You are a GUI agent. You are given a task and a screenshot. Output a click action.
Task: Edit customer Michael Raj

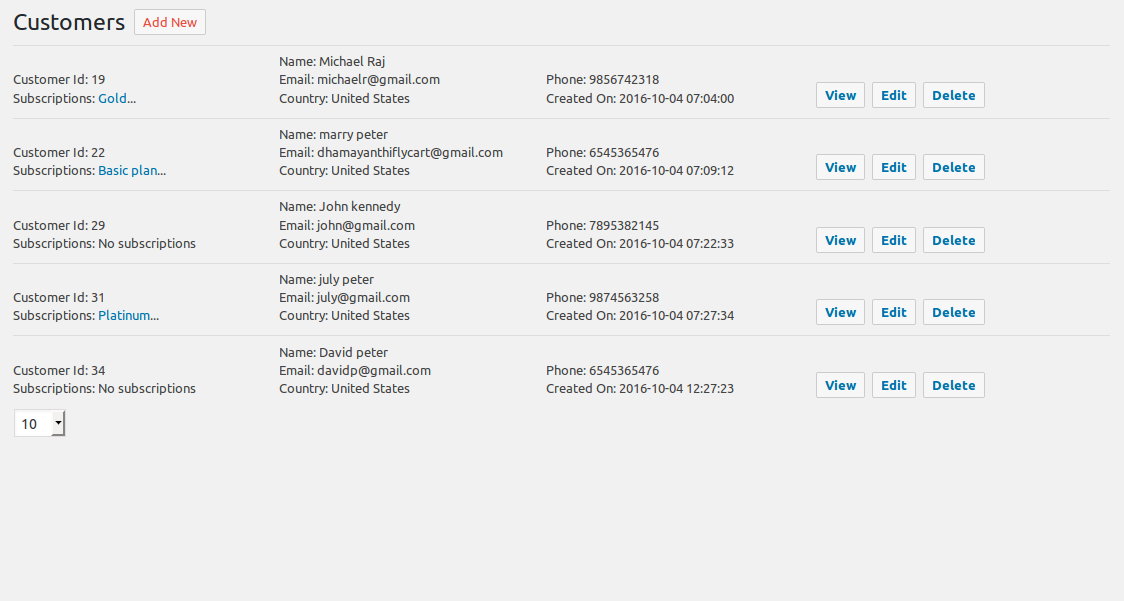[893, 95]
